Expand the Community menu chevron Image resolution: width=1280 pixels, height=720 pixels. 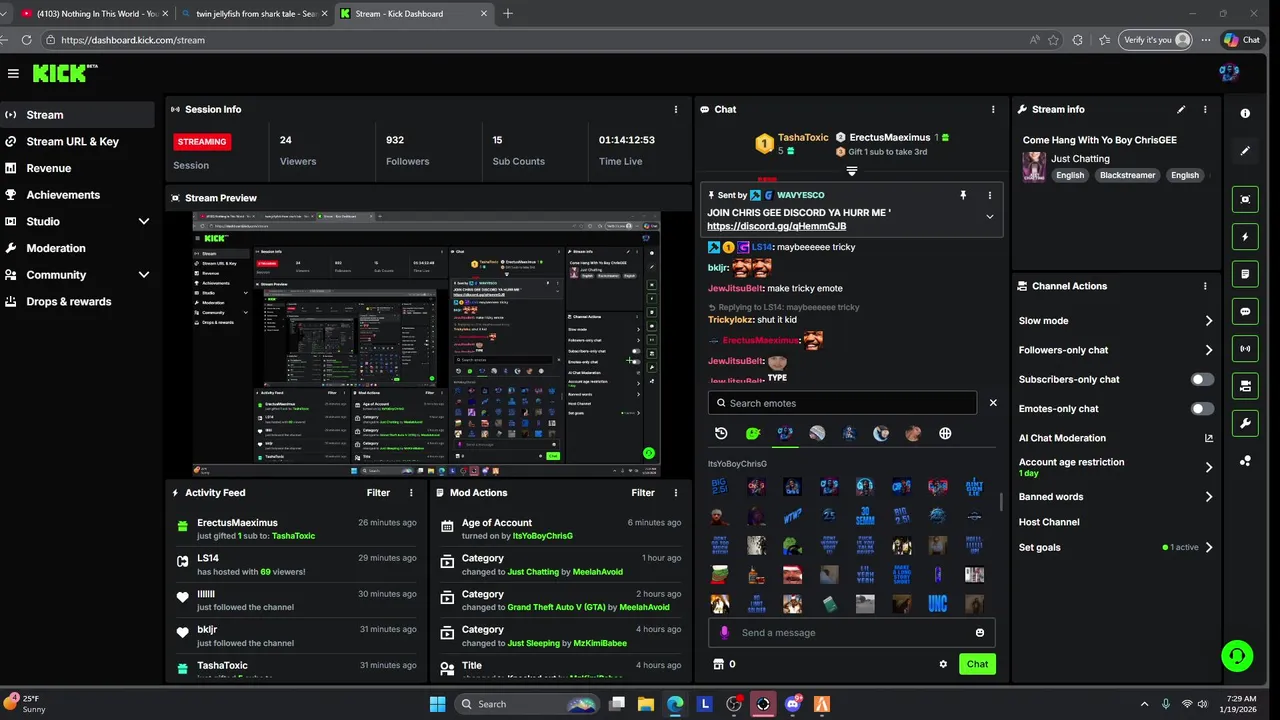pyautogui.click(x=144, y=274)
